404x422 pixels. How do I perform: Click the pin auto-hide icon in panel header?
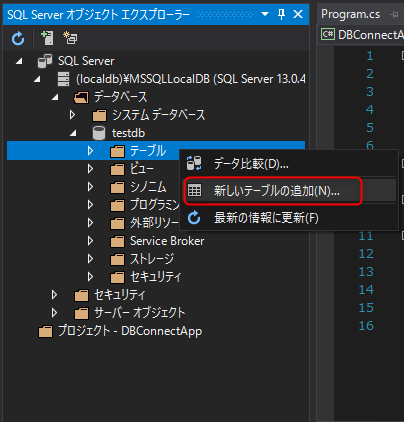click(x=282, y=14)
